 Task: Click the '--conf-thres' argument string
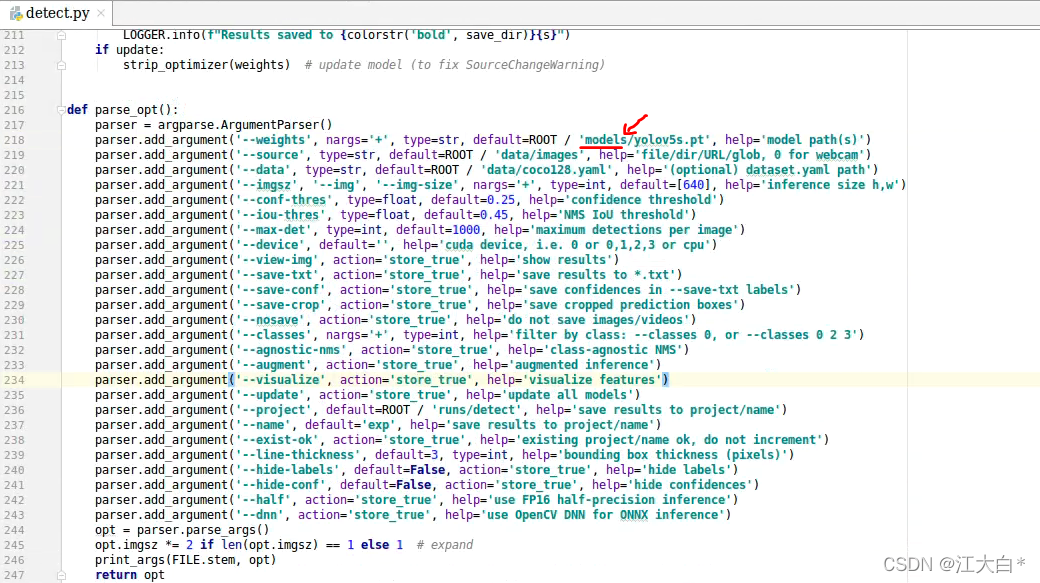tap(284, 200)
